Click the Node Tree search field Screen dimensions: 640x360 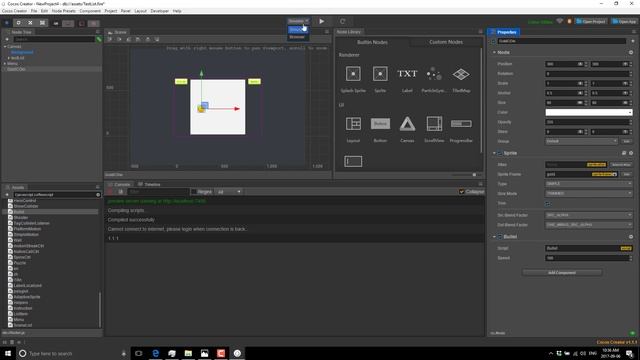(53, 39)
